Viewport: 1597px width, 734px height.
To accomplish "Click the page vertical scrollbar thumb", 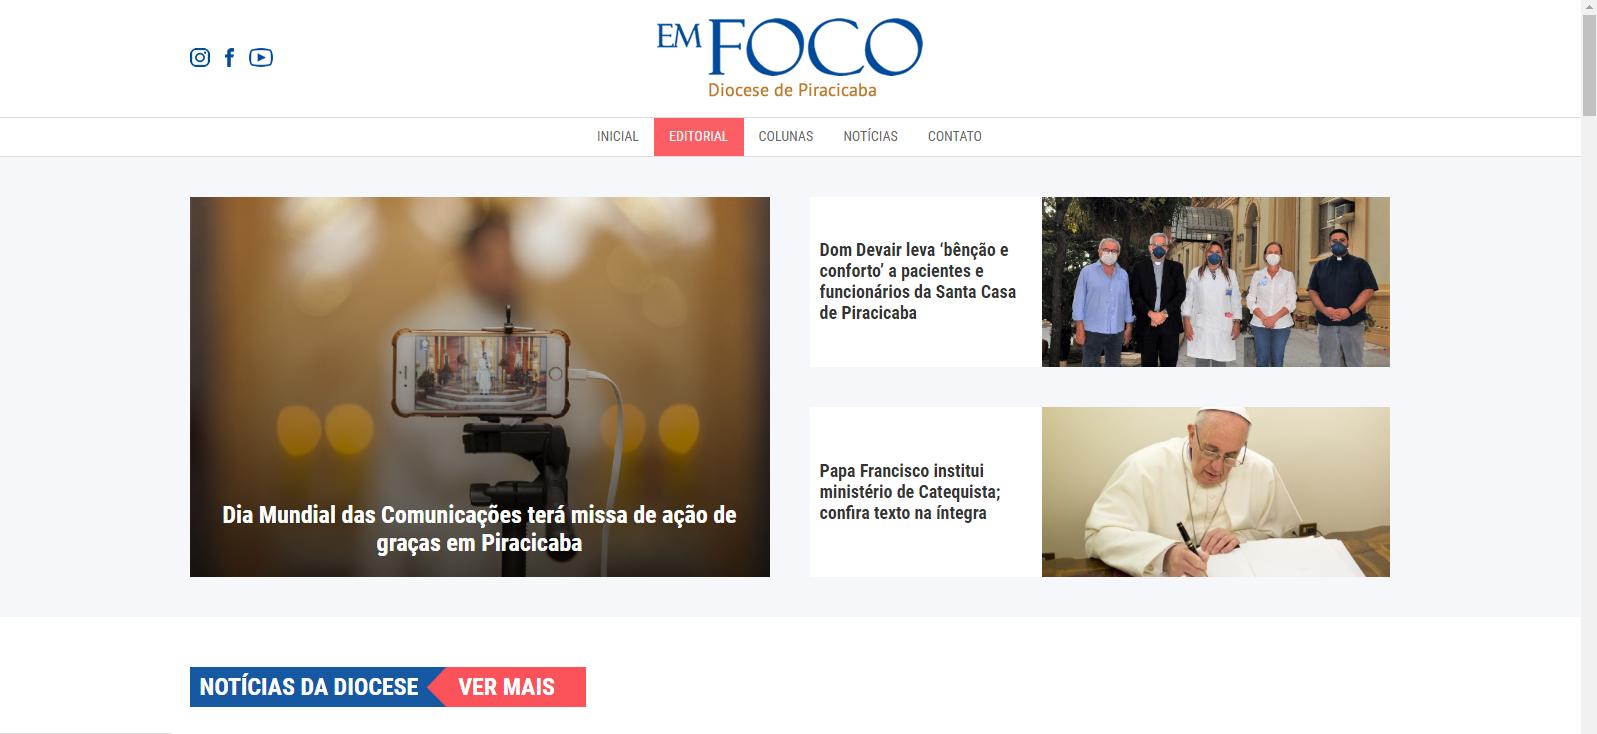I will tap(1589, 67).
